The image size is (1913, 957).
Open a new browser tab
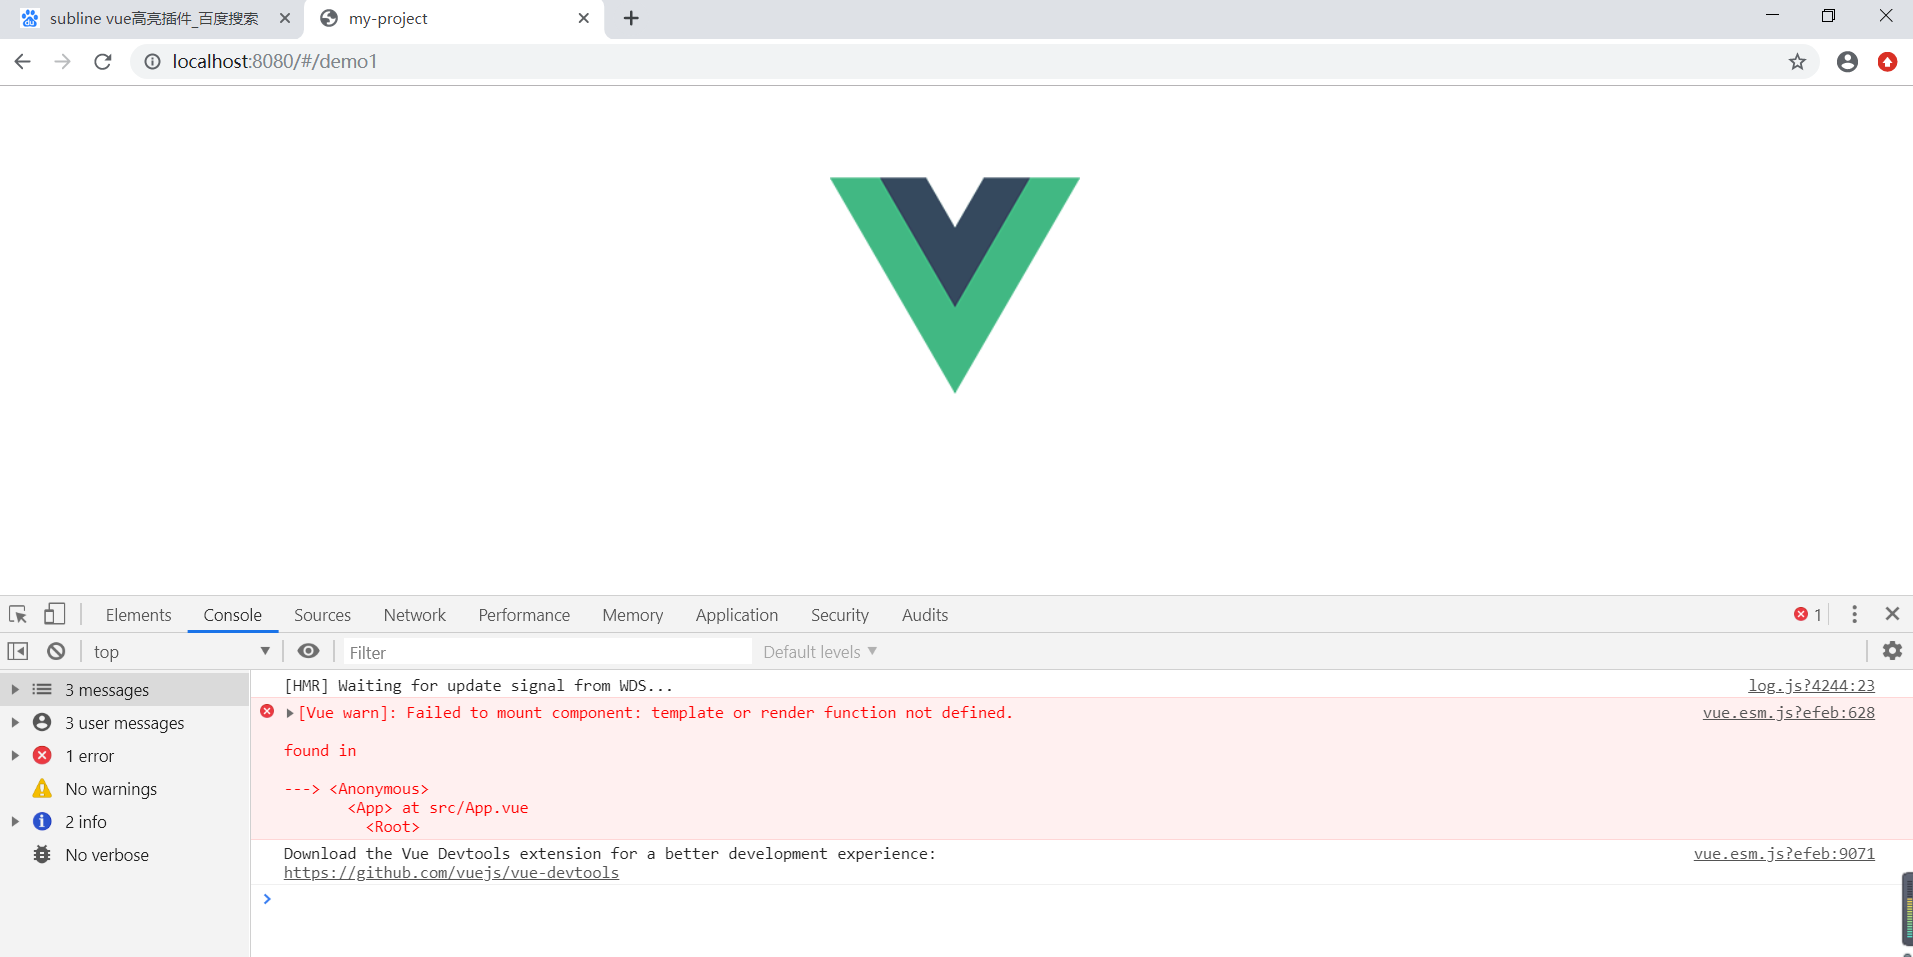point(631,18)
